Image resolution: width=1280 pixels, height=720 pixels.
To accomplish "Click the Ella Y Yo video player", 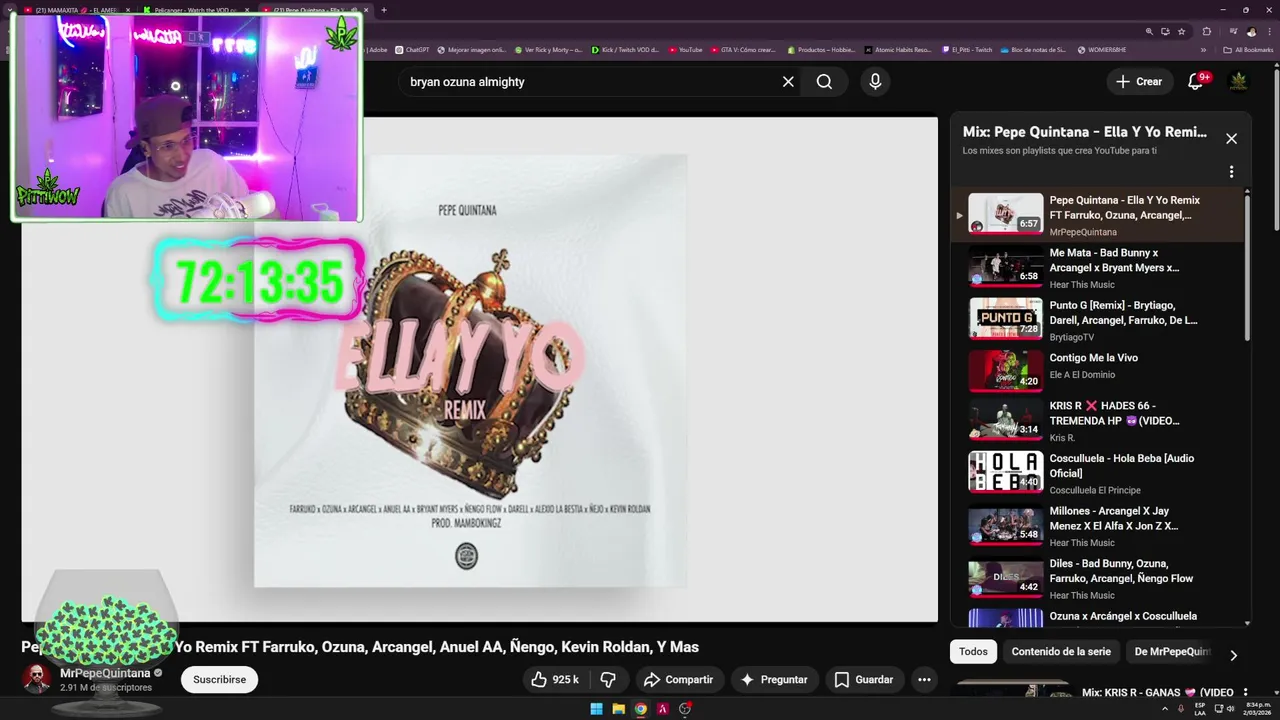I will pyautogui.click(x=480, y=370).
